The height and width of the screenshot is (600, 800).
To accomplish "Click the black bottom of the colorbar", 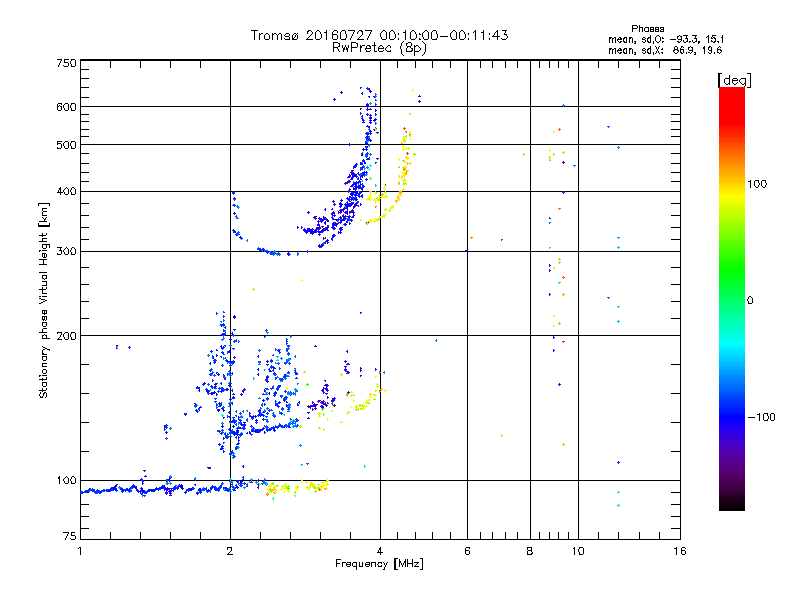I will coord(732,507).
